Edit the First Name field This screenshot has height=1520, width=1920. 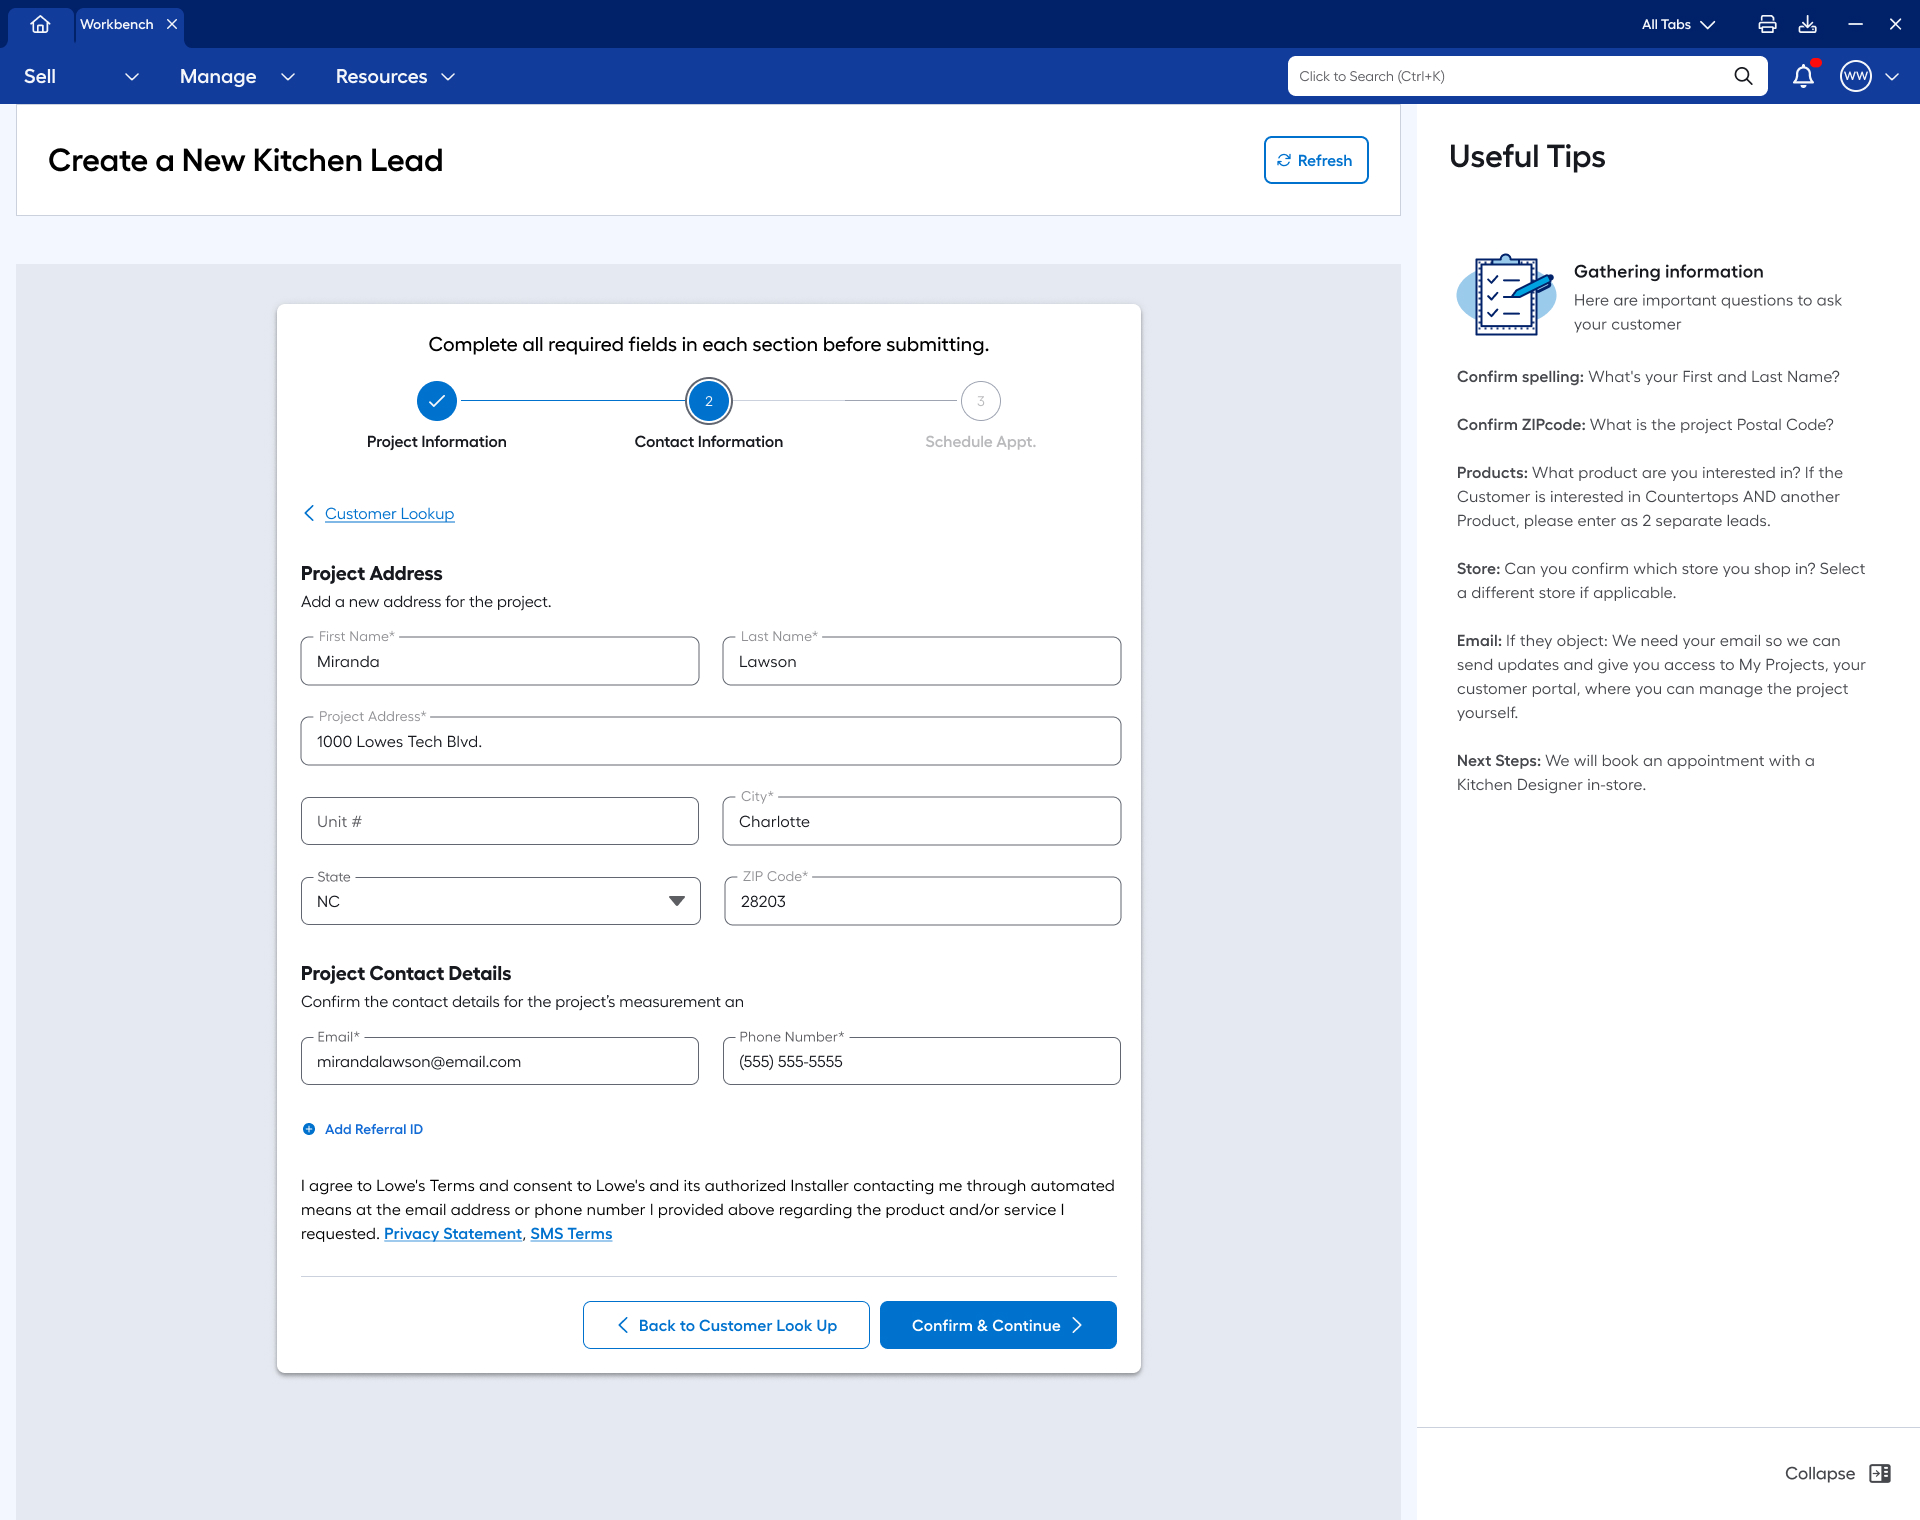[500, 661]
